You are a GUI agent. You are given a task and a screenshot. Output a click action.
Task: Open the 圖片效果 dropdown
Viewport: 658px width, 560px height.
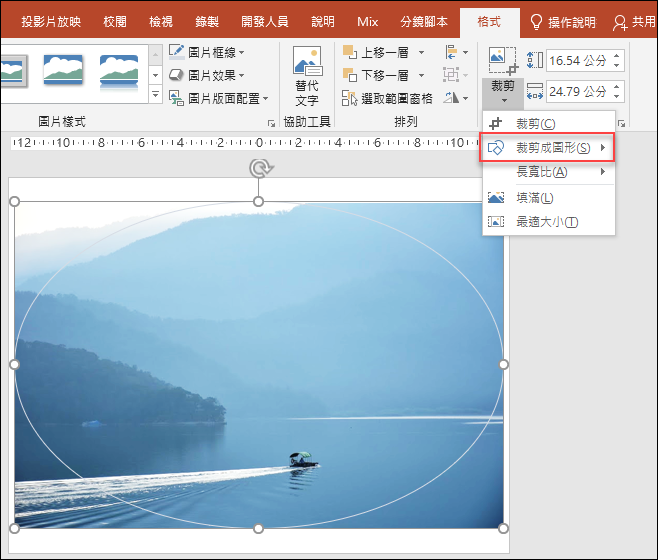tap(207, 75)
